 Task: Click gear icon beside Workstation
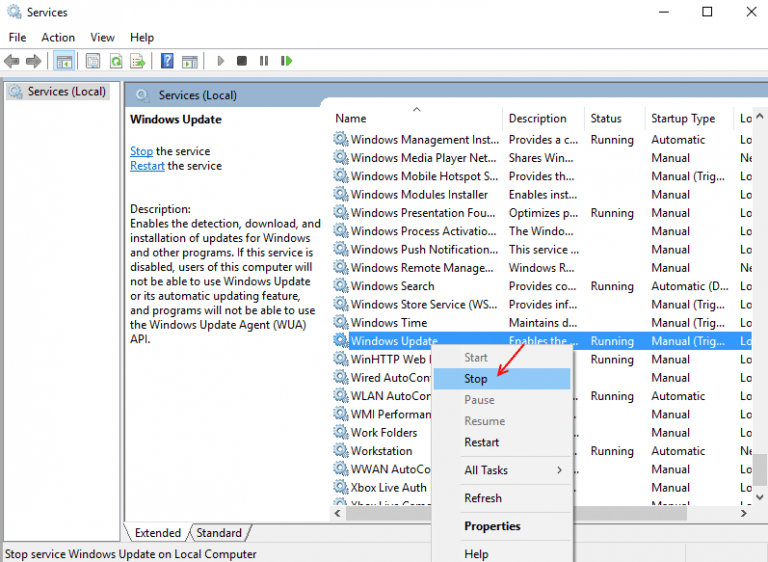[x=341, y=450]
